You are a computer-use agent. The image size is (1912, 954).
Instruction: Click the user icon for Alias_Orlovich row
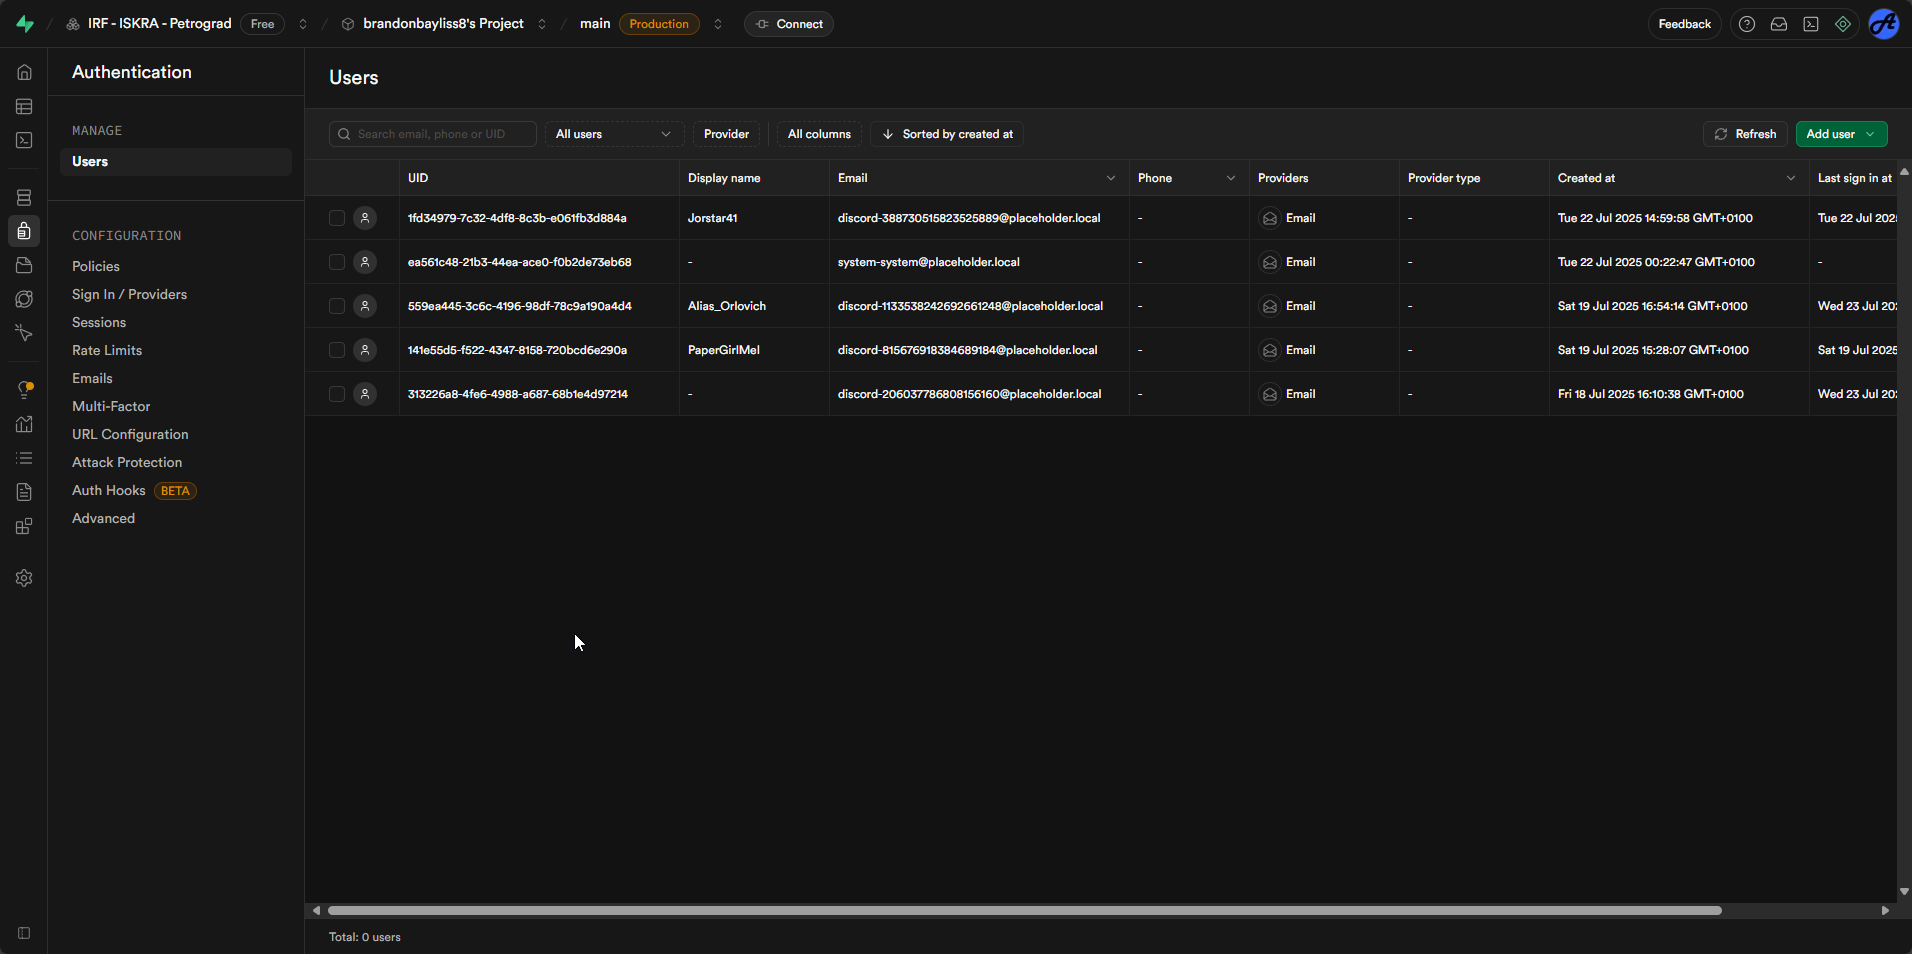point(365,306)
